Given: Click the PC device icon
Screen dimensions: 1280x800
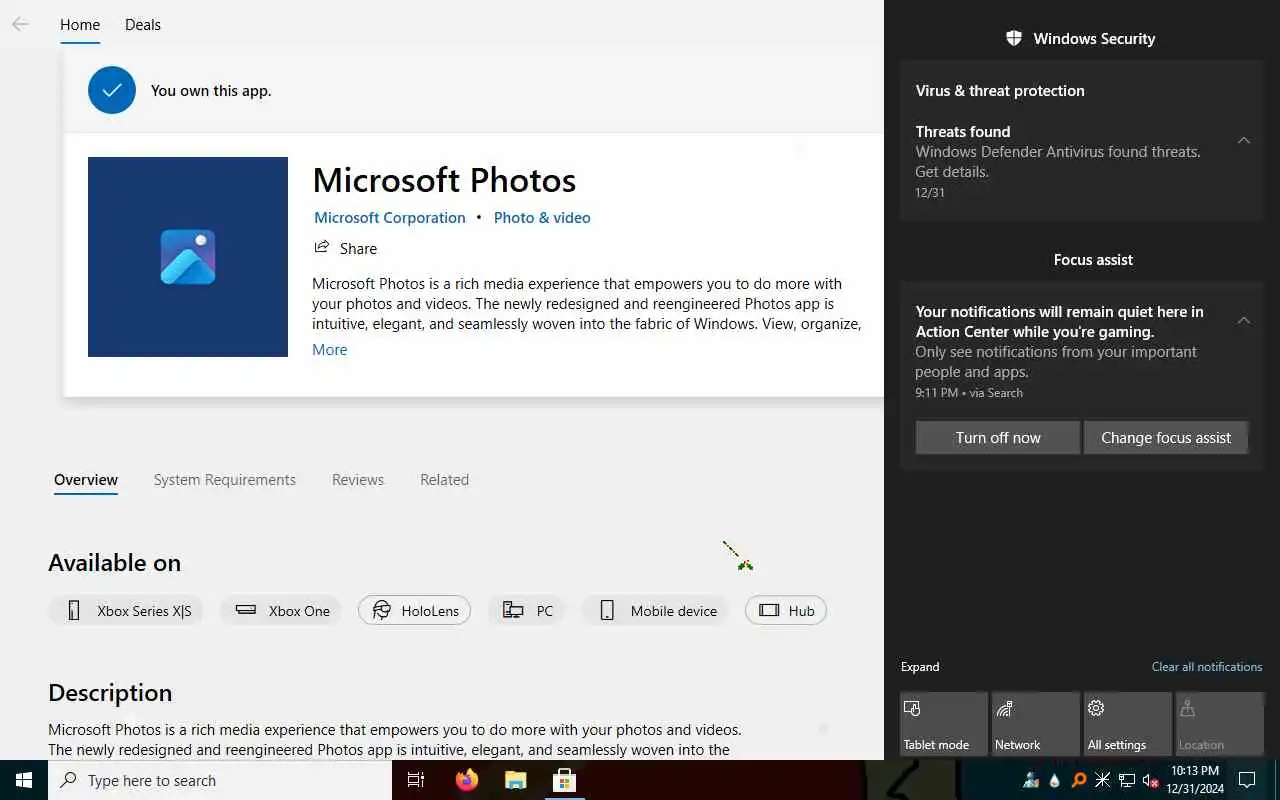Looking at the screenshot, I should tap(513, 610).
